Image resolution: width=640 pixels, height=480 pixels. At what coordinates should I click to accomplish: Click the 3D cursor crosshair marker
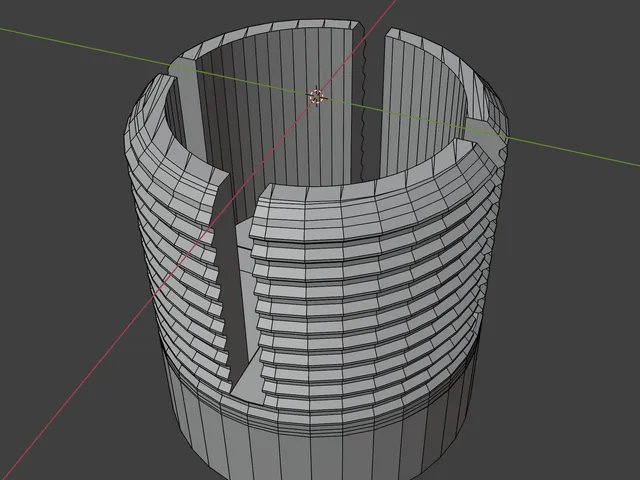tap(316, 97)
